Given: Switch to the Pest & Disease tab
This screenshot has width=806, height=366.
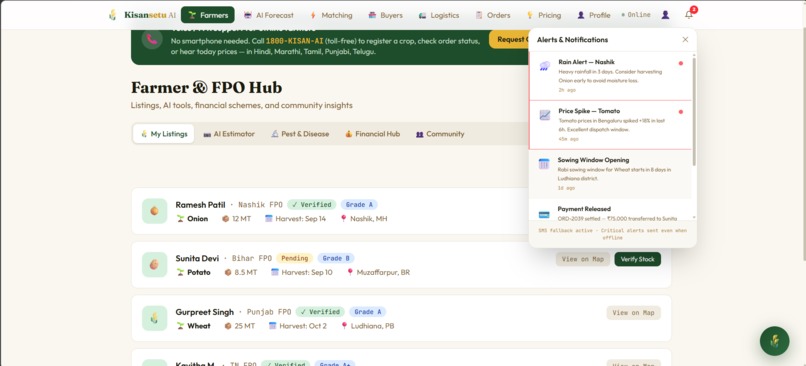Looking at the screenshot, I should [x=300, y=134].
